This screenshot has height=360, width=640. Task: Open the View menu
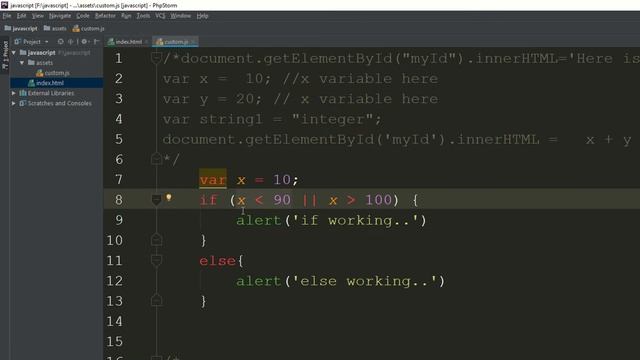coord(38,16)
